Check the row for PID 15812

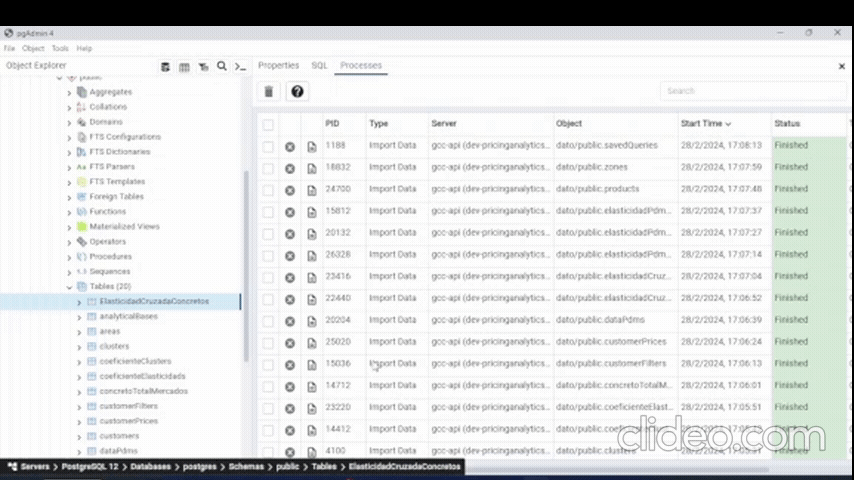tap(268, 212)
